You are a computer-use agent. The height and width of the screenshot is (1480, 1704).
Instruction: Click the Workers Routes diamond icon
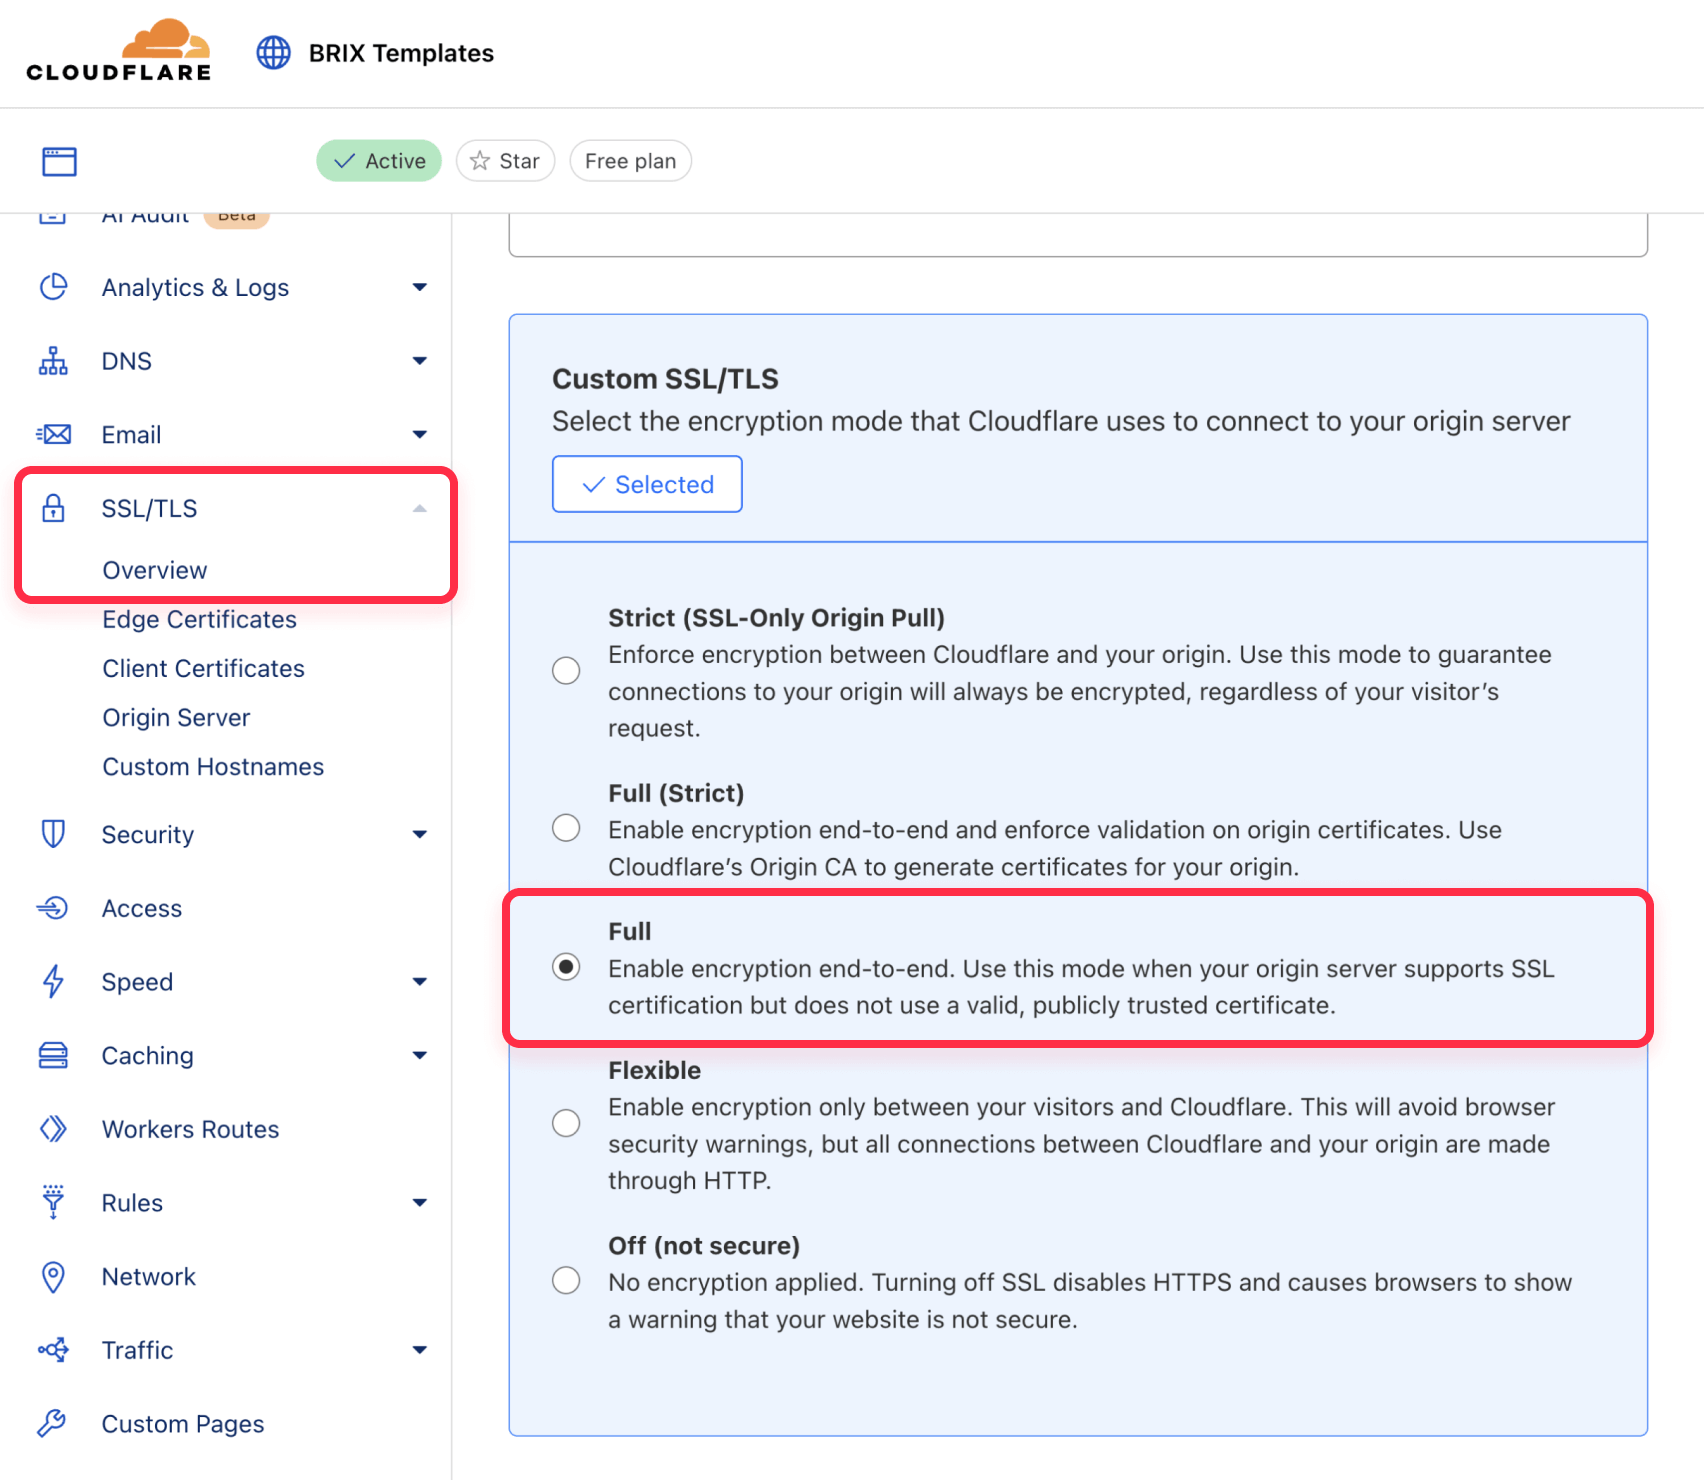click(x=53, y=1129)
